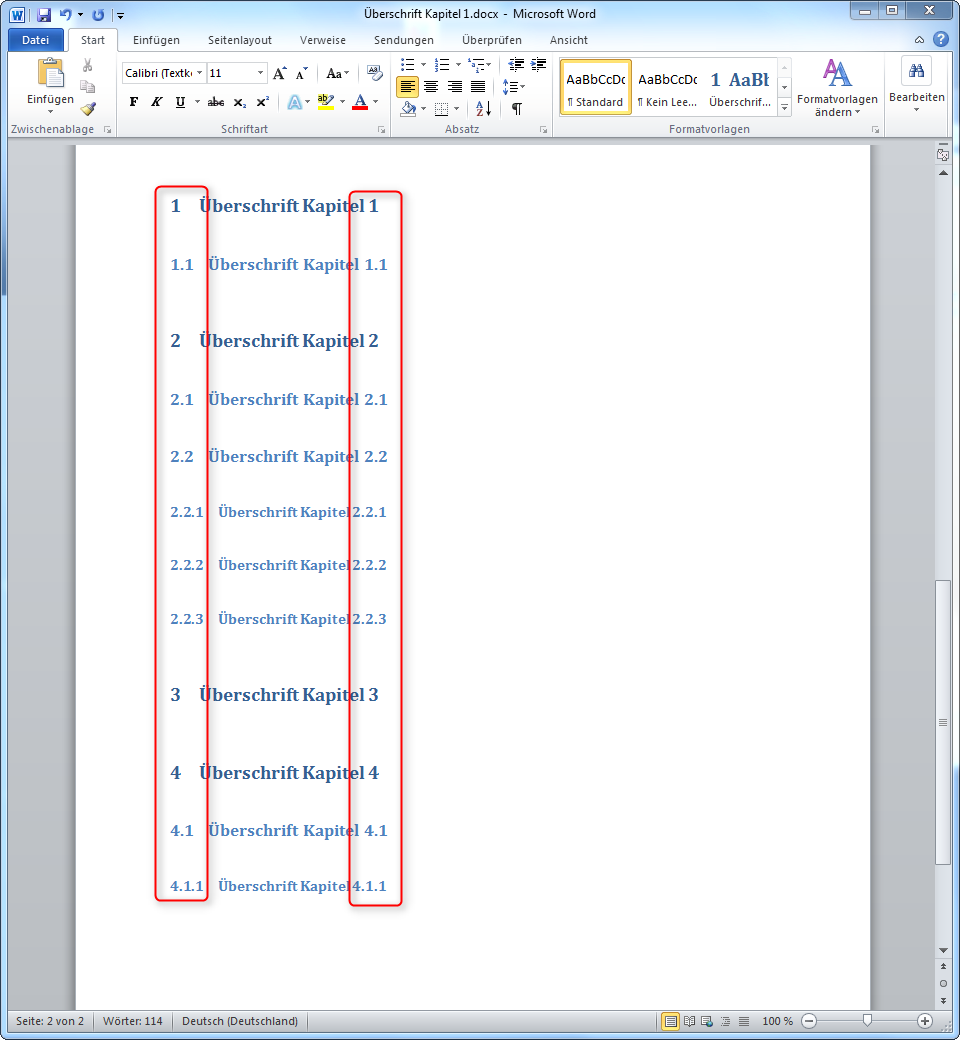
Task: Show paragraph marks with the pilcrow icon
Action: 517,109
